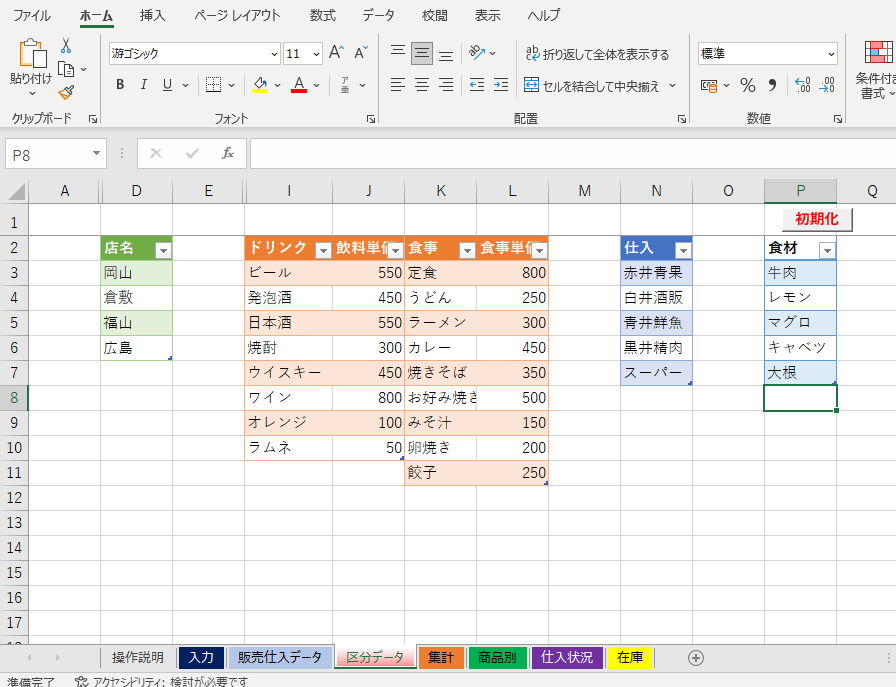Open the ドリンク column filter dropdown
Screen dimensions: 896x687
click(323, 250)
